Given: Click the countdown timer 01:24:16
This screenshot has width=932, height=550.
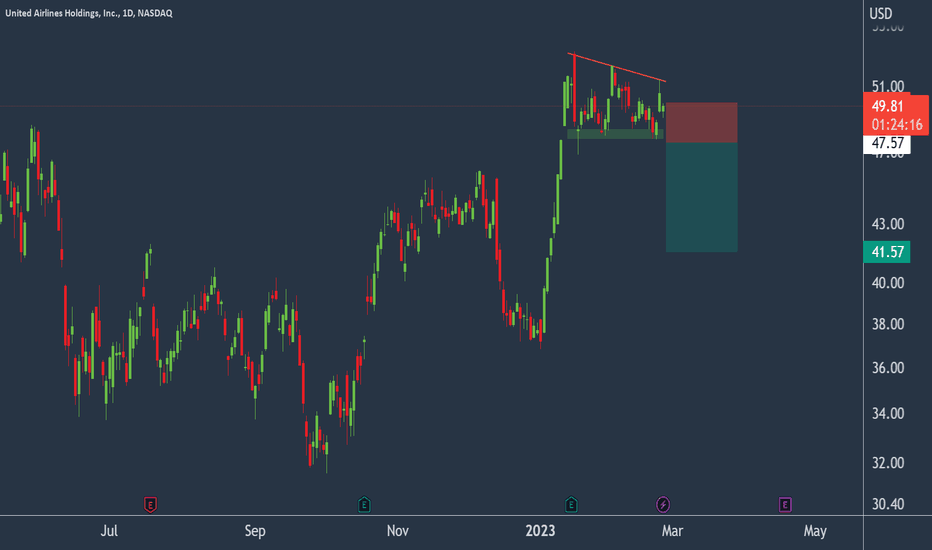Looking at the screenshot, I should [896, 125].
